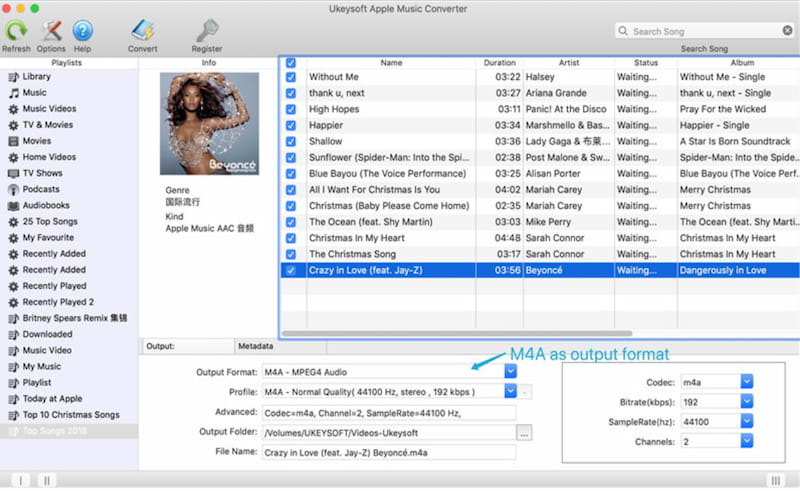Sort songs by the Name column
Viewport: 800px width, 491px height.
tap(391, 63)
